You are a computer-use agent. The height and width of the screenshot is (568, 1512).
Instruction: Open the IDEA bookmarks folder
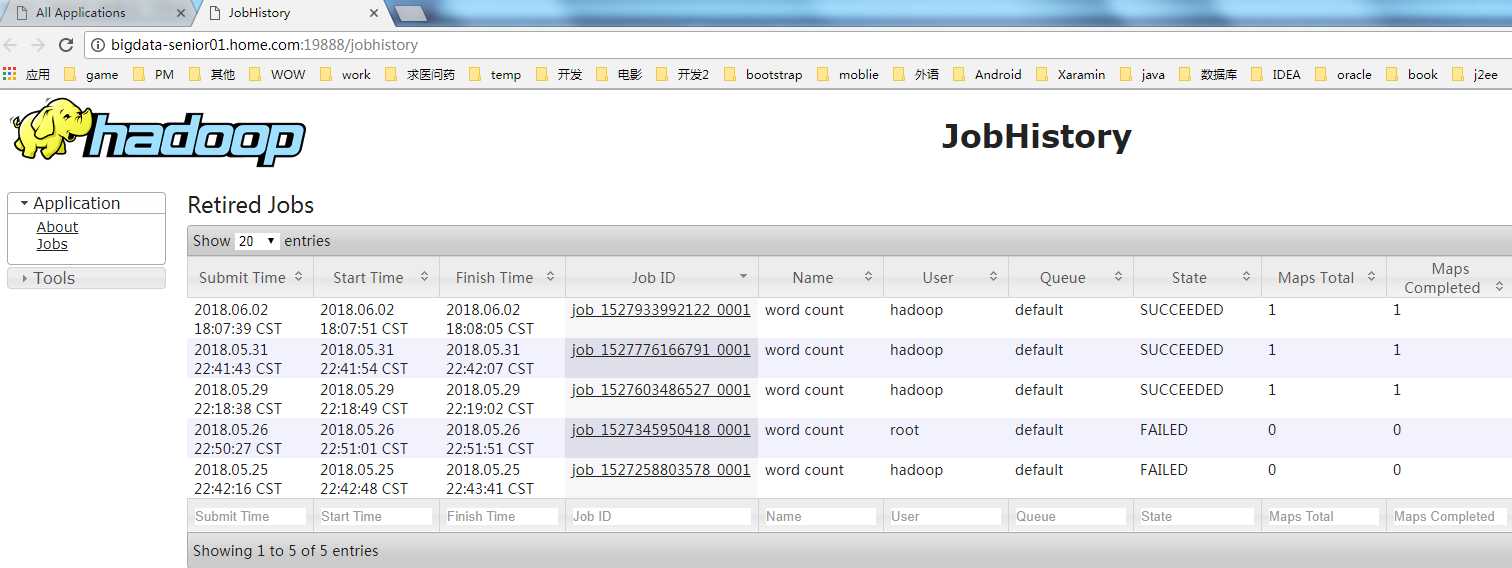tap(1275, 74)
